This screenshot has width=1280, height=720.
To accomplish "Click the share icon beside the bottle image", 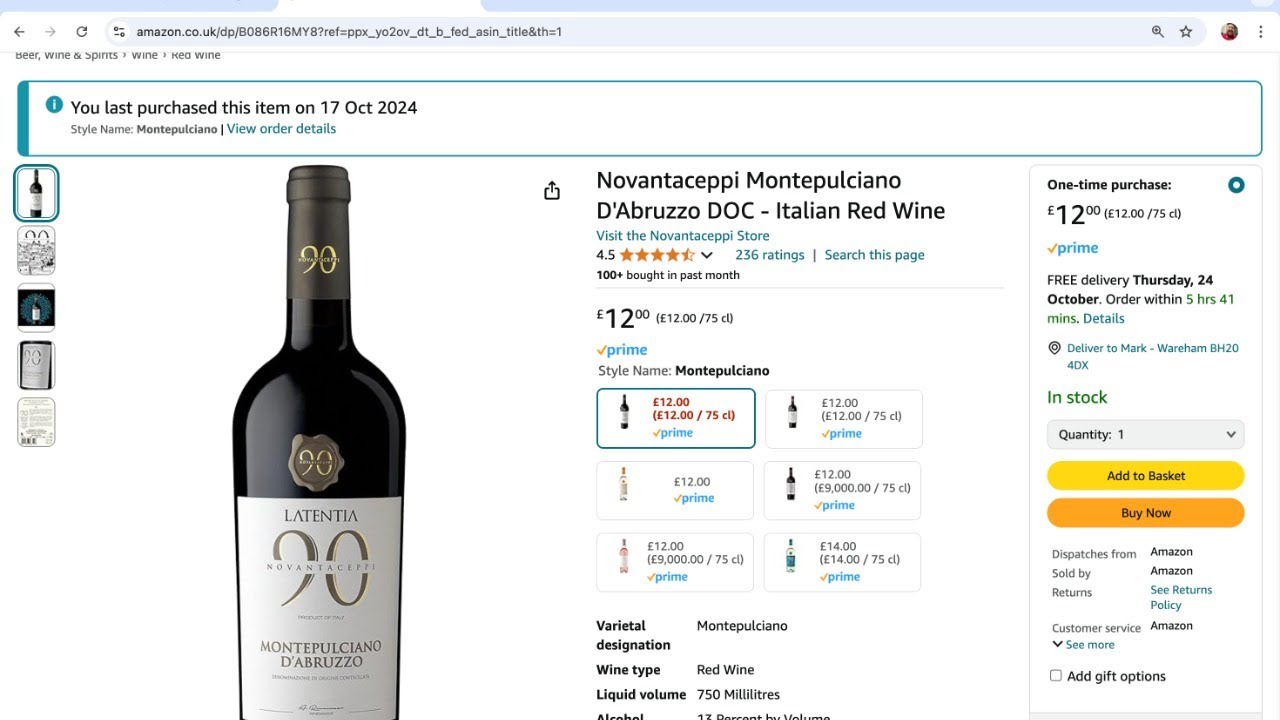I will coord(552,191).
